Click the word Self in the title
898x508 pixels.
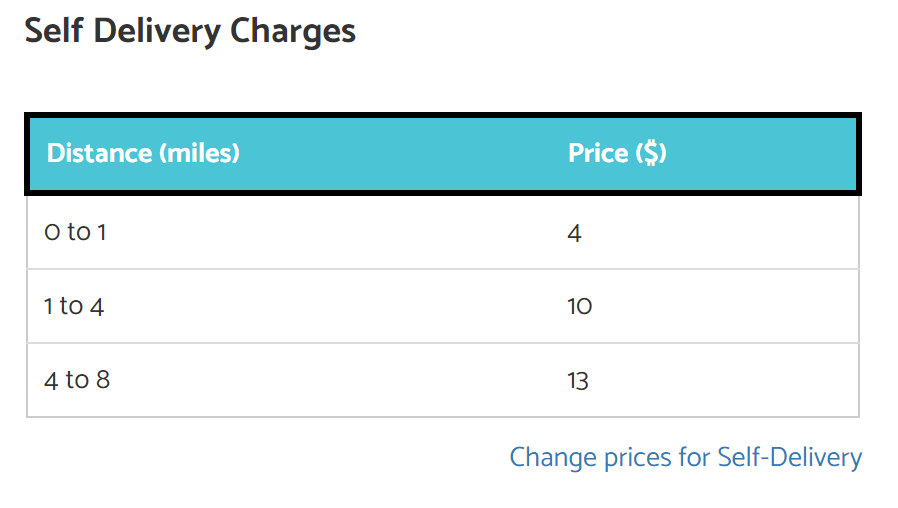(x=54, y=30)
